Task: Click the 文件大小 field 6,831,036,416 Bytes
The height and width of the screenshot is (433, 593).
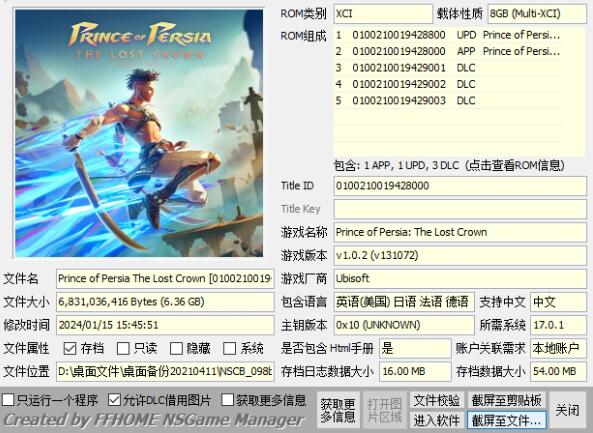Action: coord(165,302)
